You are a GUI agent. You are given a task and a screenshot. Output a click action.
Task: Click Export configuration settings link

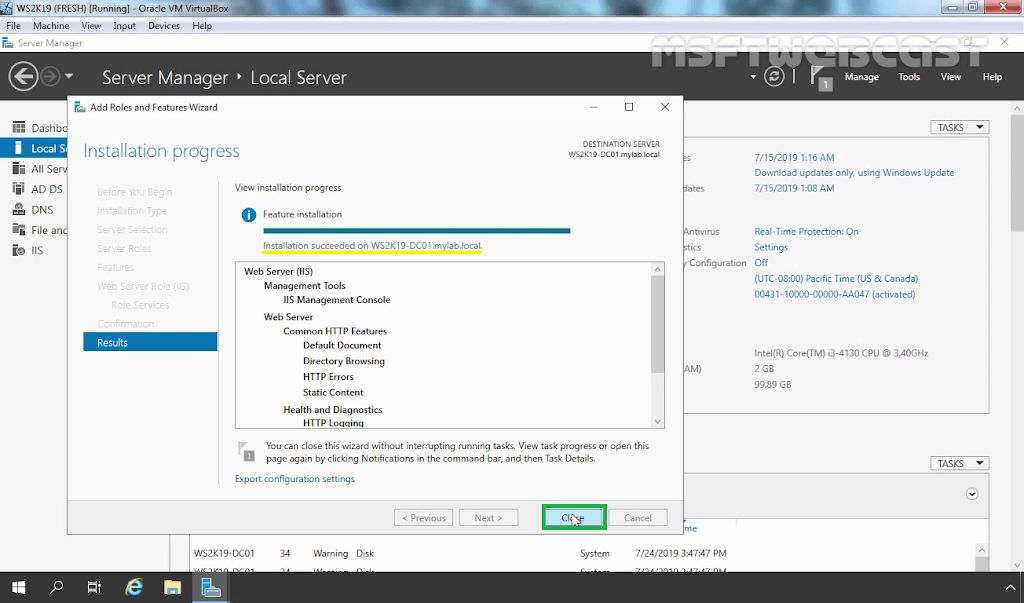coord(295,479)
